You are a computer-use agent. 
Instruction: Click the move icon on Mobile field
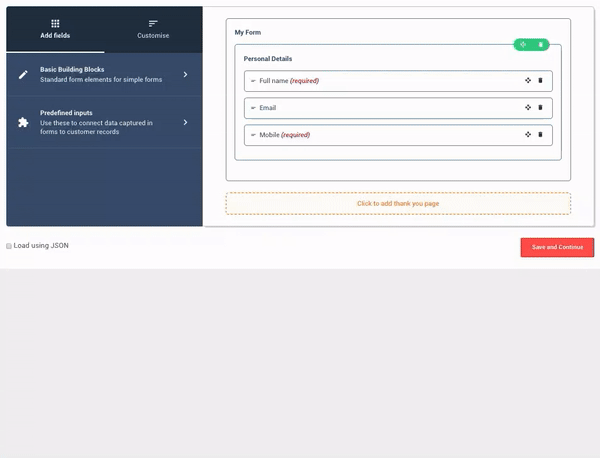pyautogui.click(x=528, y=134)
